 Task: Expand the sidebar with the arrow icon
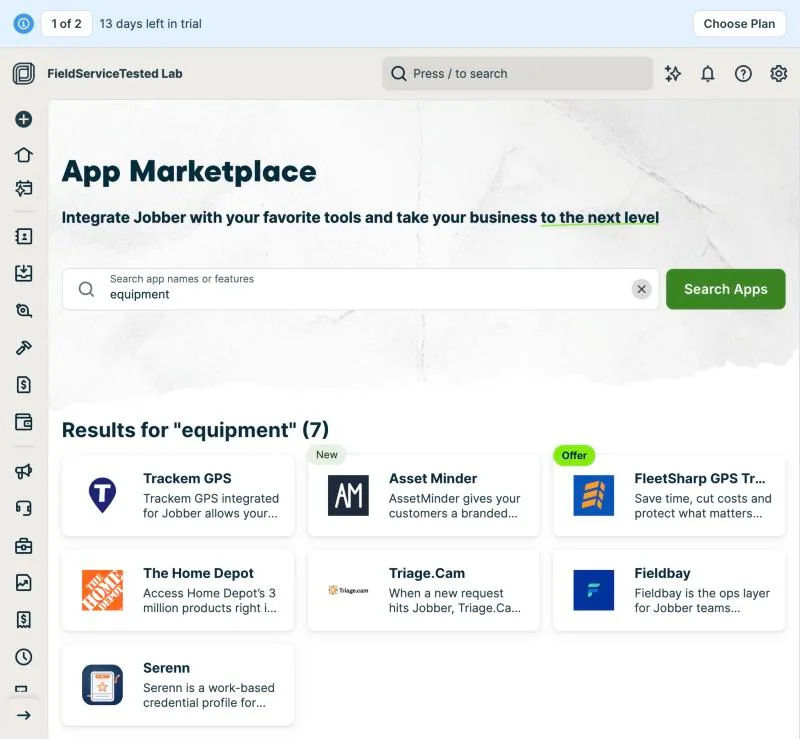pyautogui.click(x=23, y=715)
